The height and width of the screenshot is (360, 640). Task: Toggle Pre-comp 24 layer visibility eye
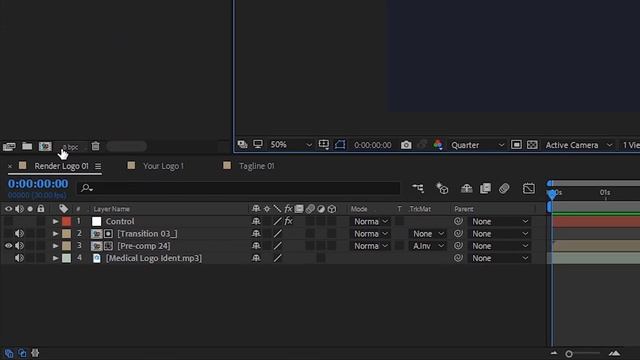pyautogui.click(x=9, y=246)
